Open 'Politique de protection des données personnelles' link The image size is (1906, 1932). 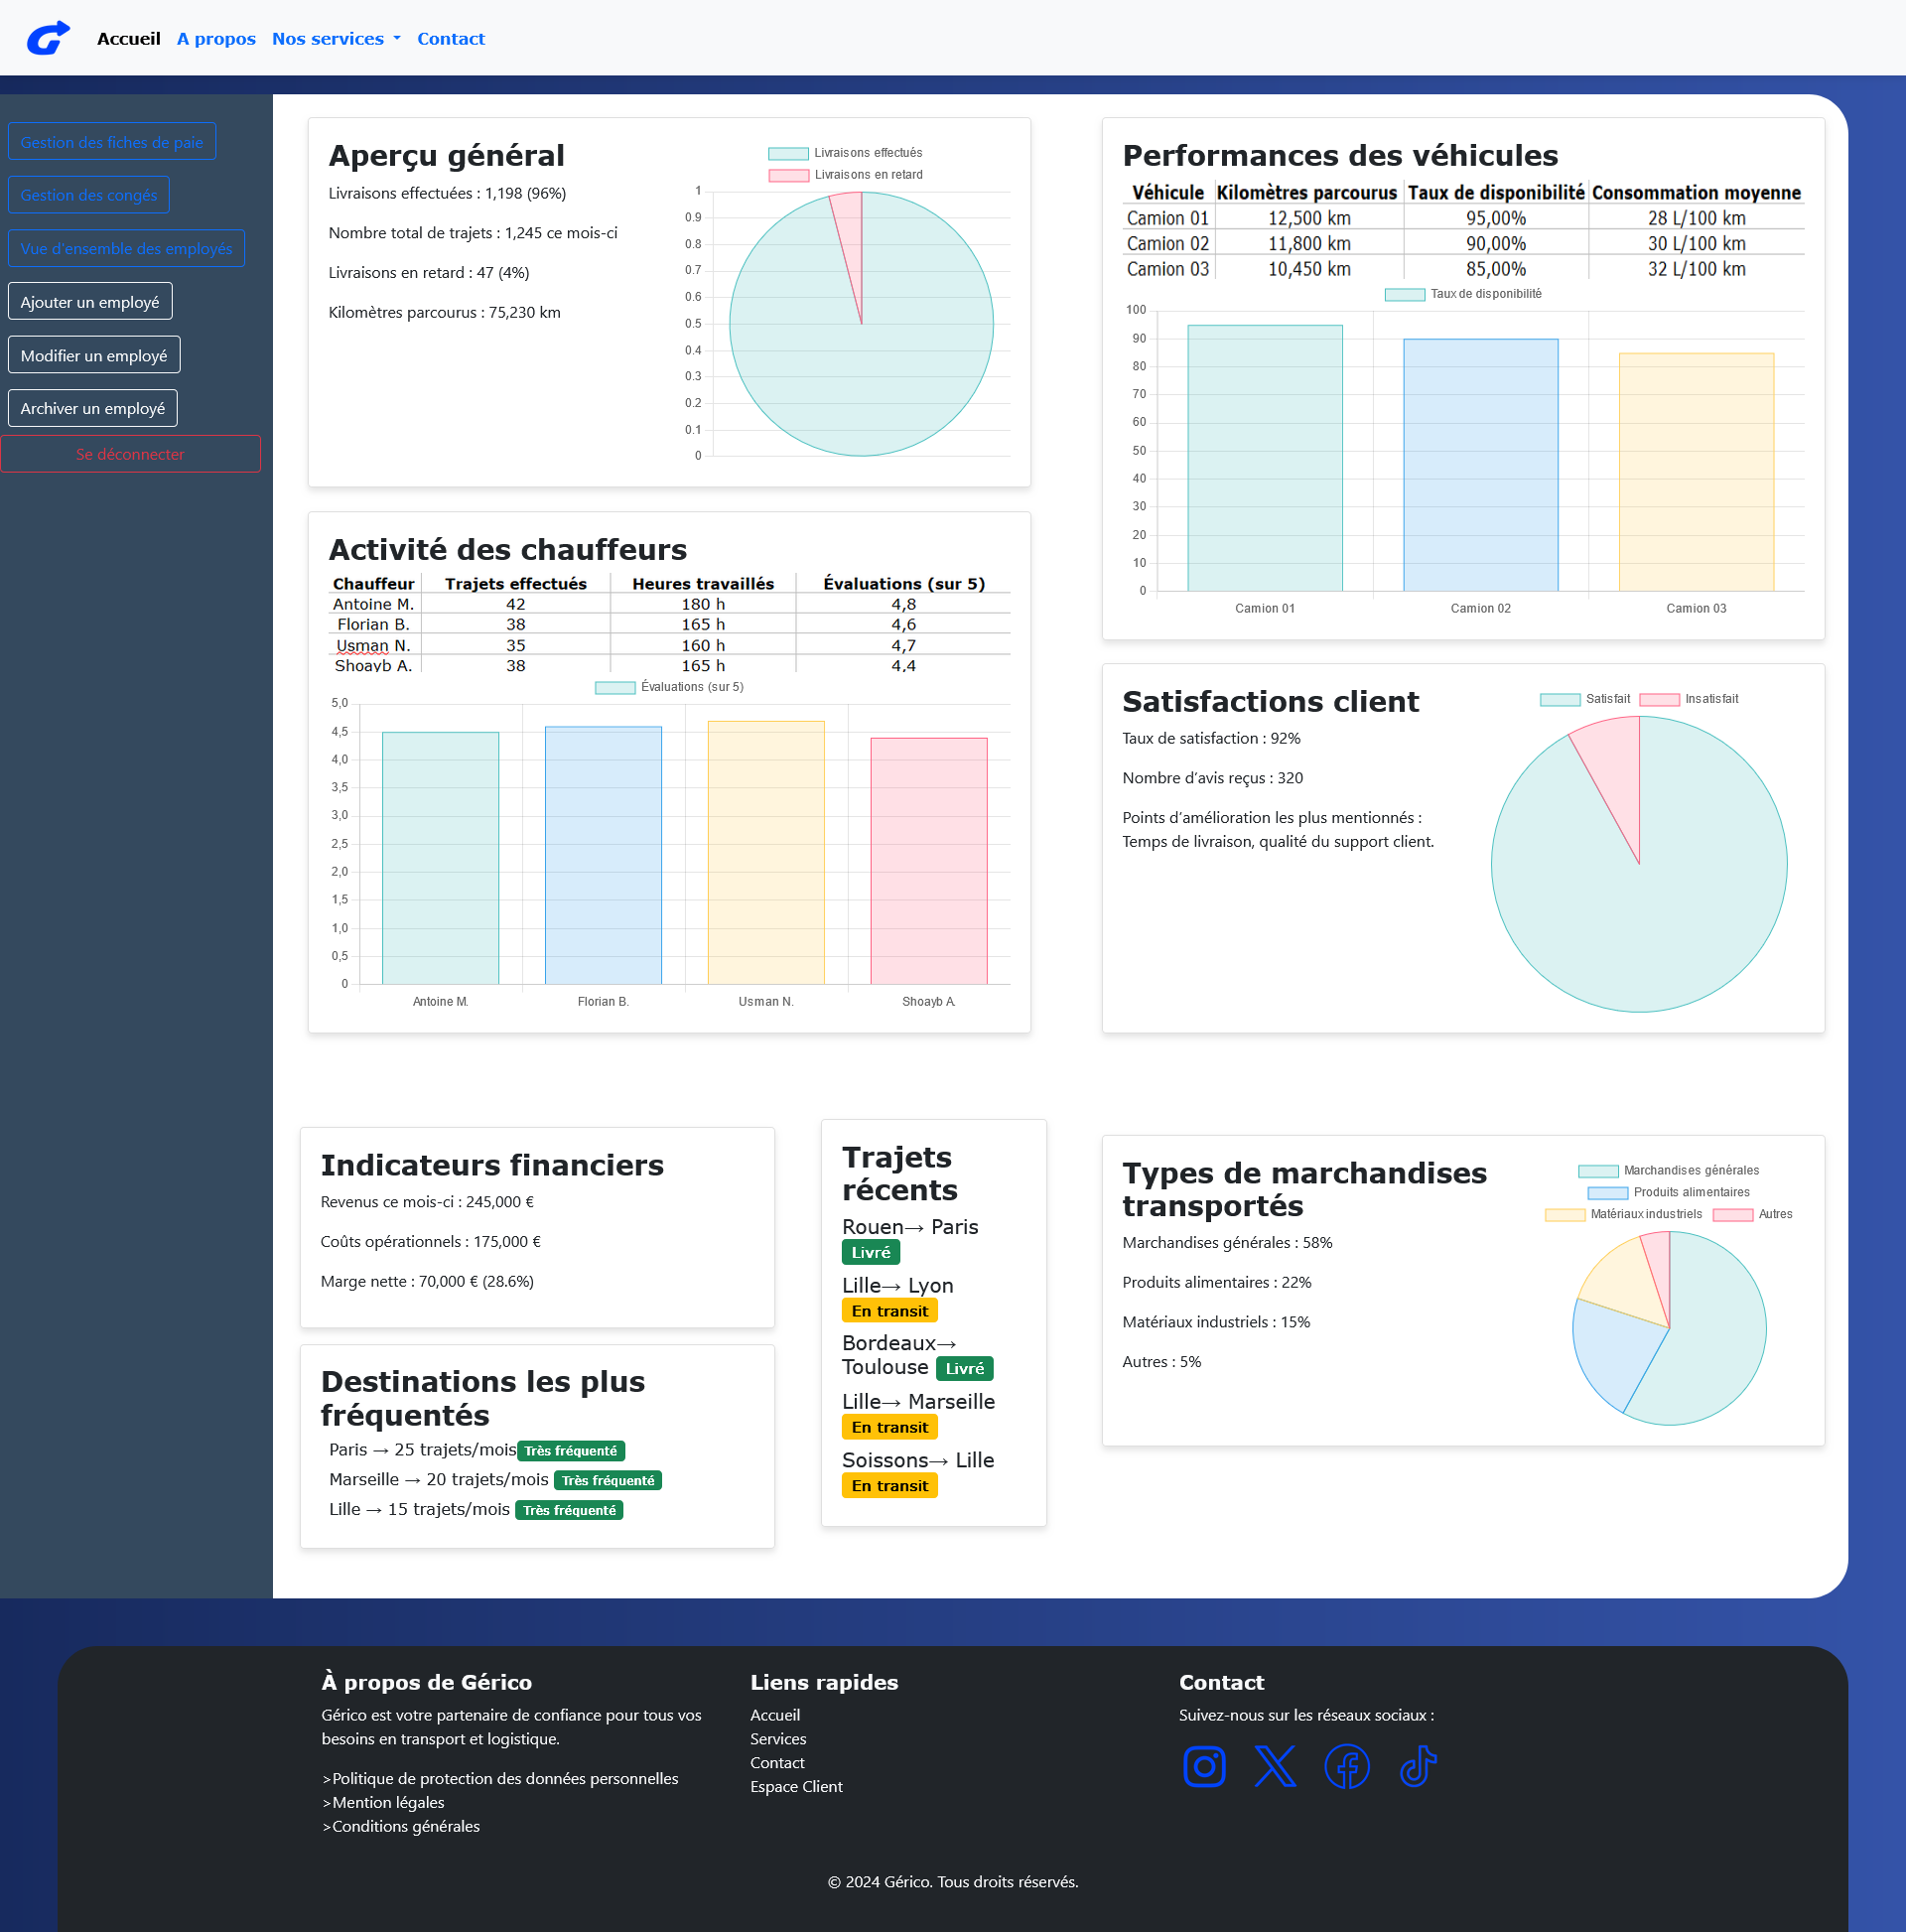pyautogui.click(x=505, y=1778)
